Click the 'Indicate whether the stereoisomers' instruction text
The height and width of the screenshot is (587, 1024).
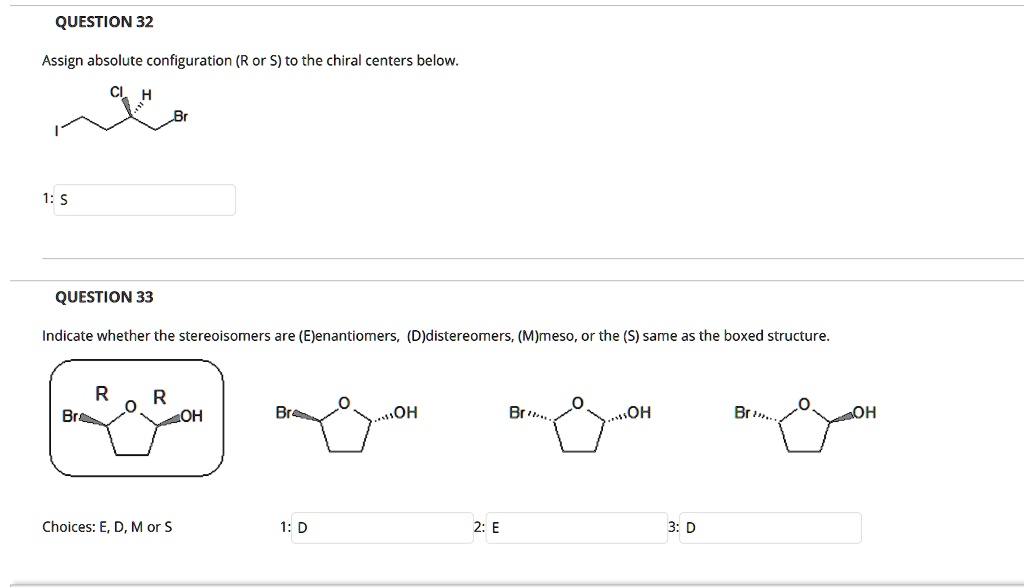pyautogui.click(x=435, y=336)
